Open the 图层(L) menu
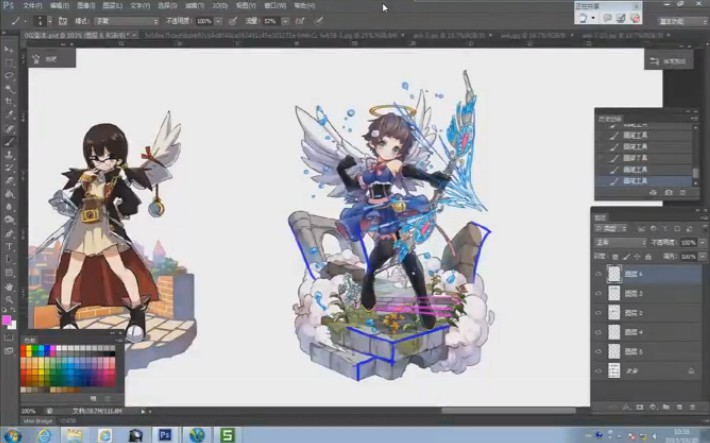 [112, 6]
